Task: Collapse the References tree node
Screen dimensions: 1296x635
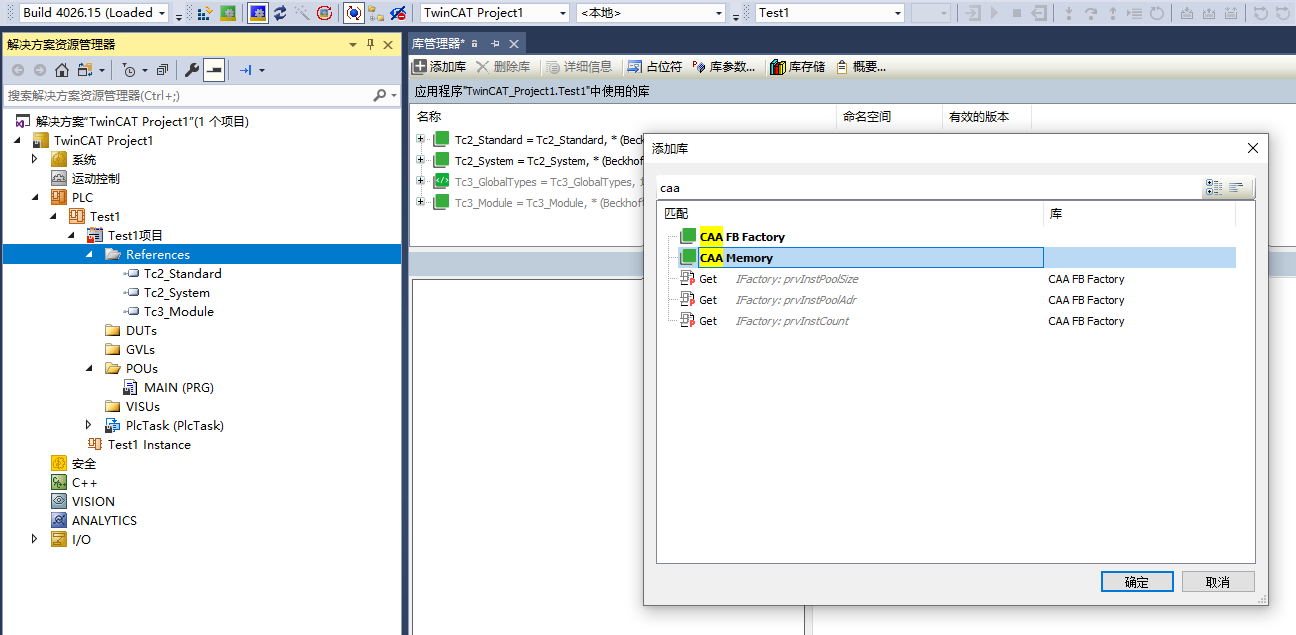Action: (92, 254)
